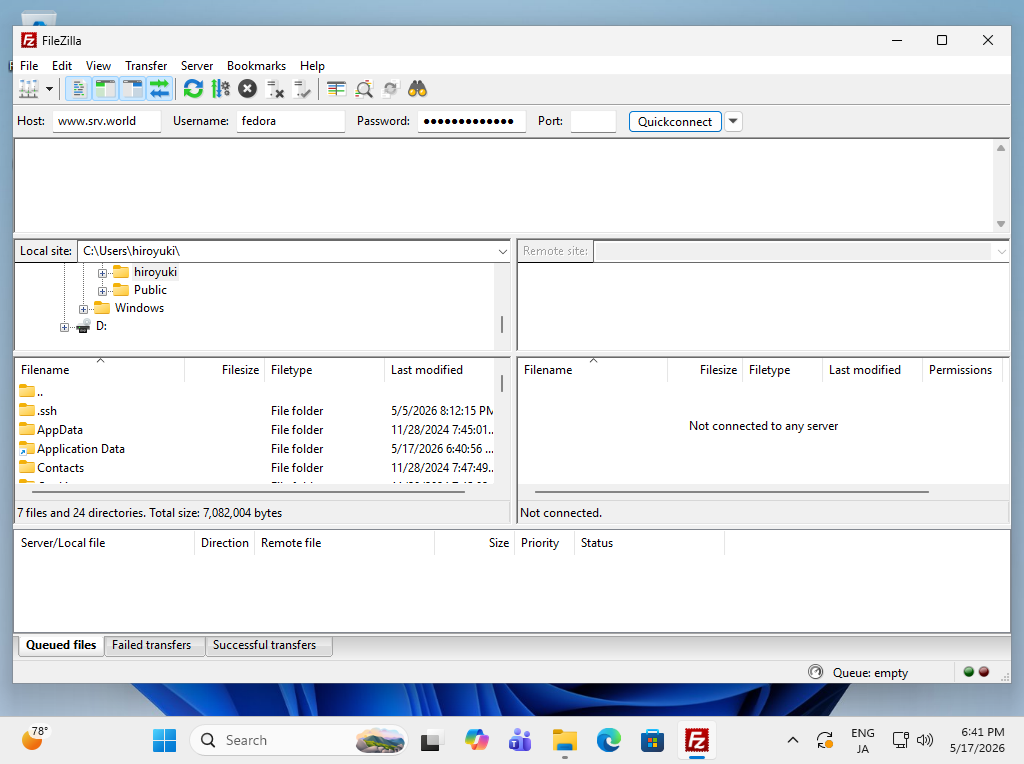The width and height of the screenshot is (1024, 764).
Task: Open the Site Manager dropdown arrow
Action: click(x=49, y=89)
